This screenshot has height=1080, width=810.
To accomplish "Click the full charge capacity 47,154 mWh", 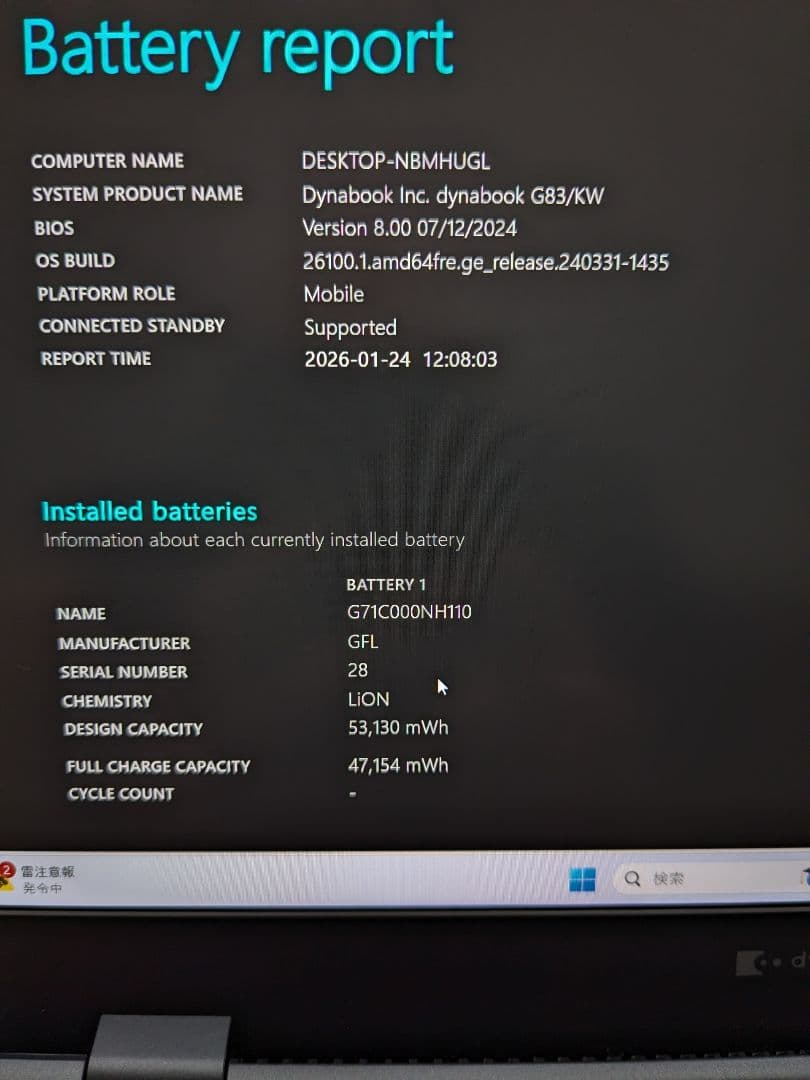I will click(x=397, y=765).
